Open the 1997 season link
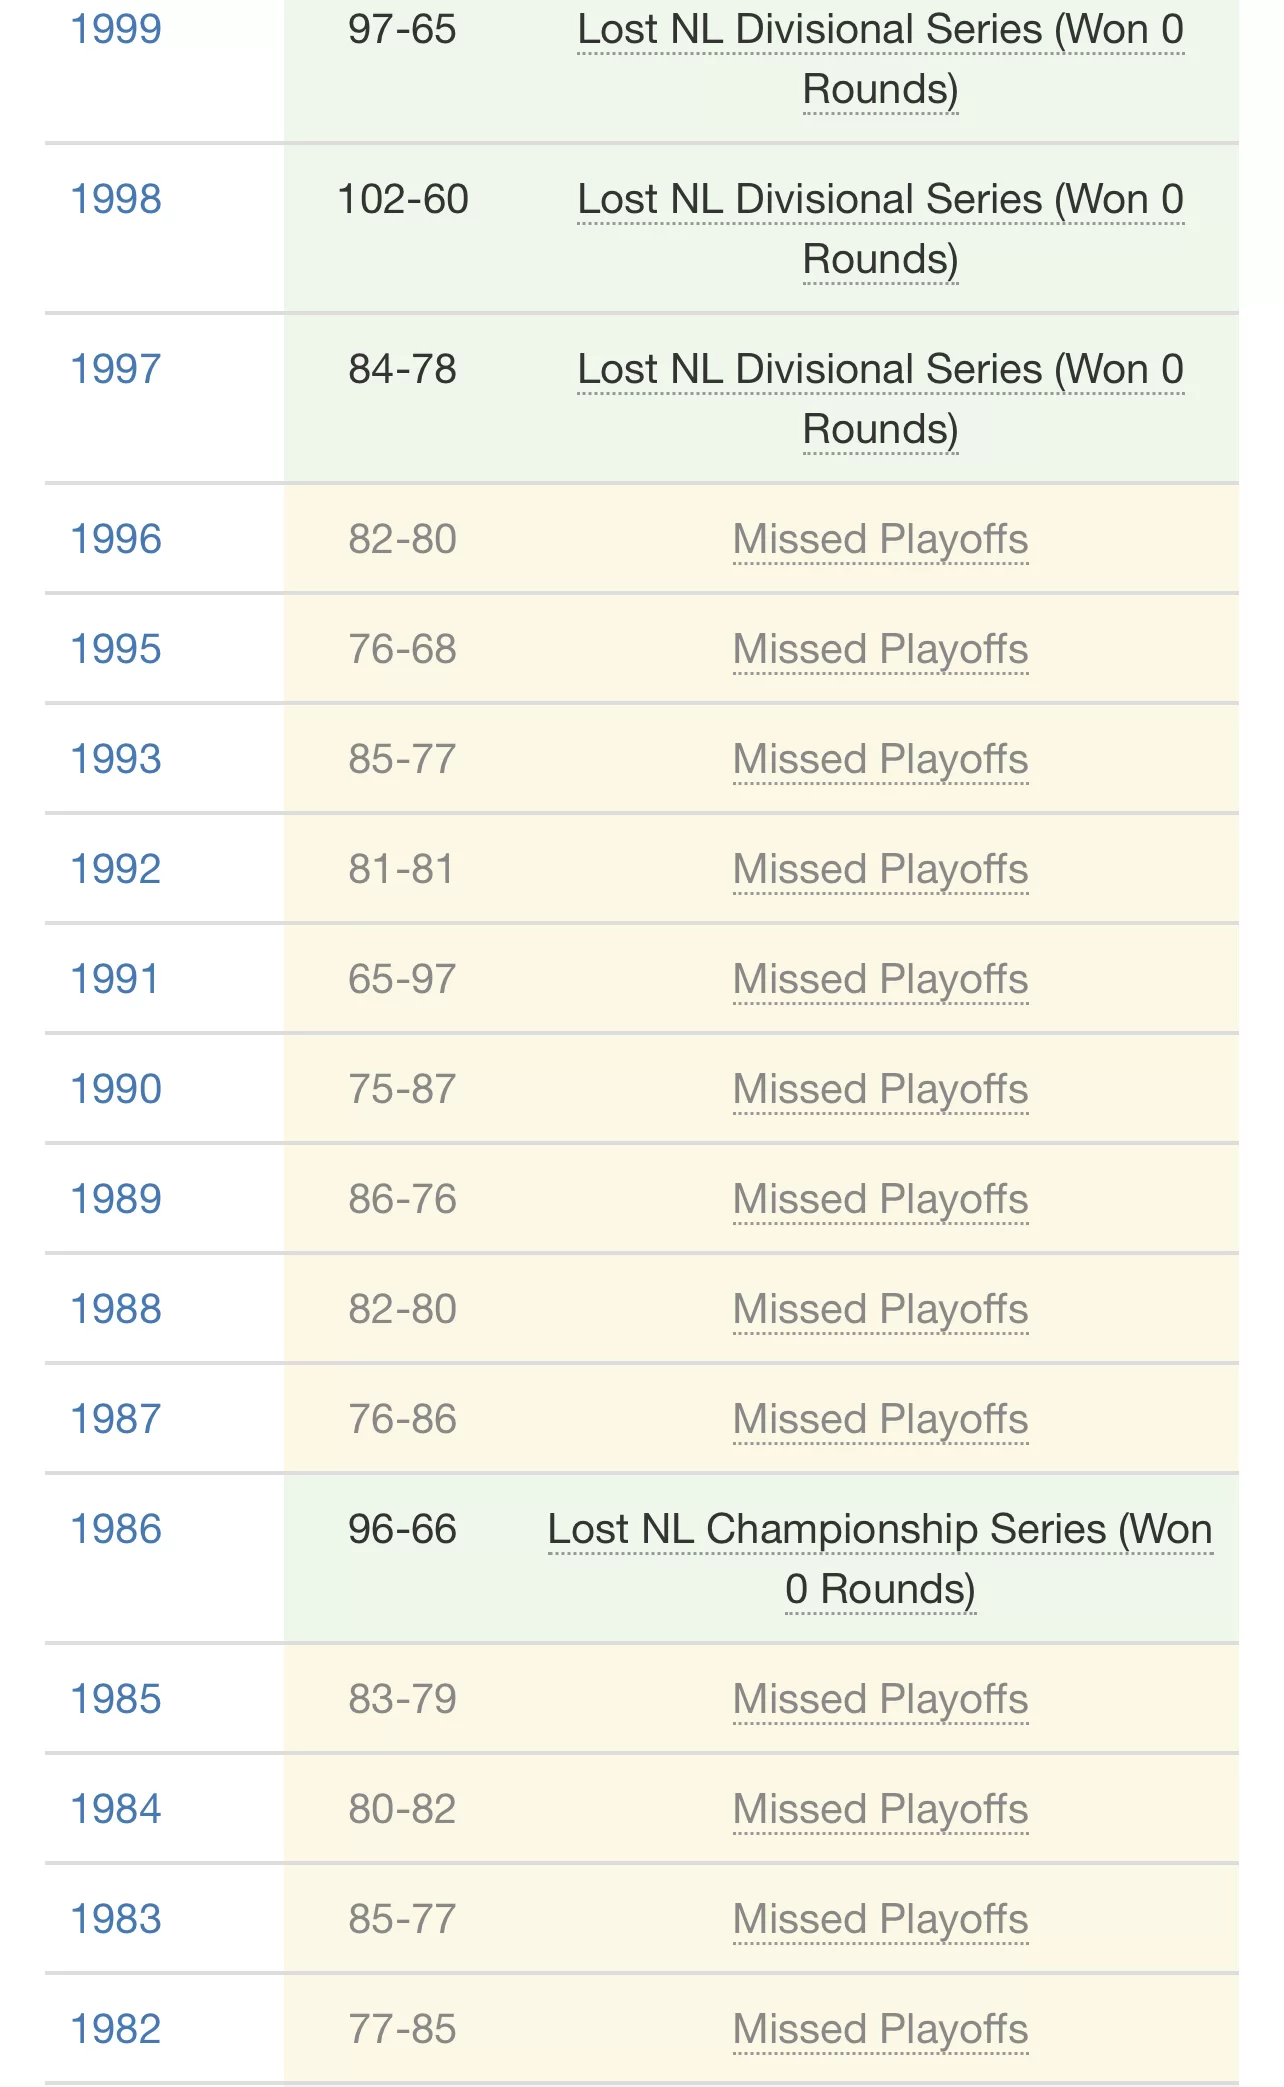This screenshot has width=1284, height=2087. (x=116, y=369)
